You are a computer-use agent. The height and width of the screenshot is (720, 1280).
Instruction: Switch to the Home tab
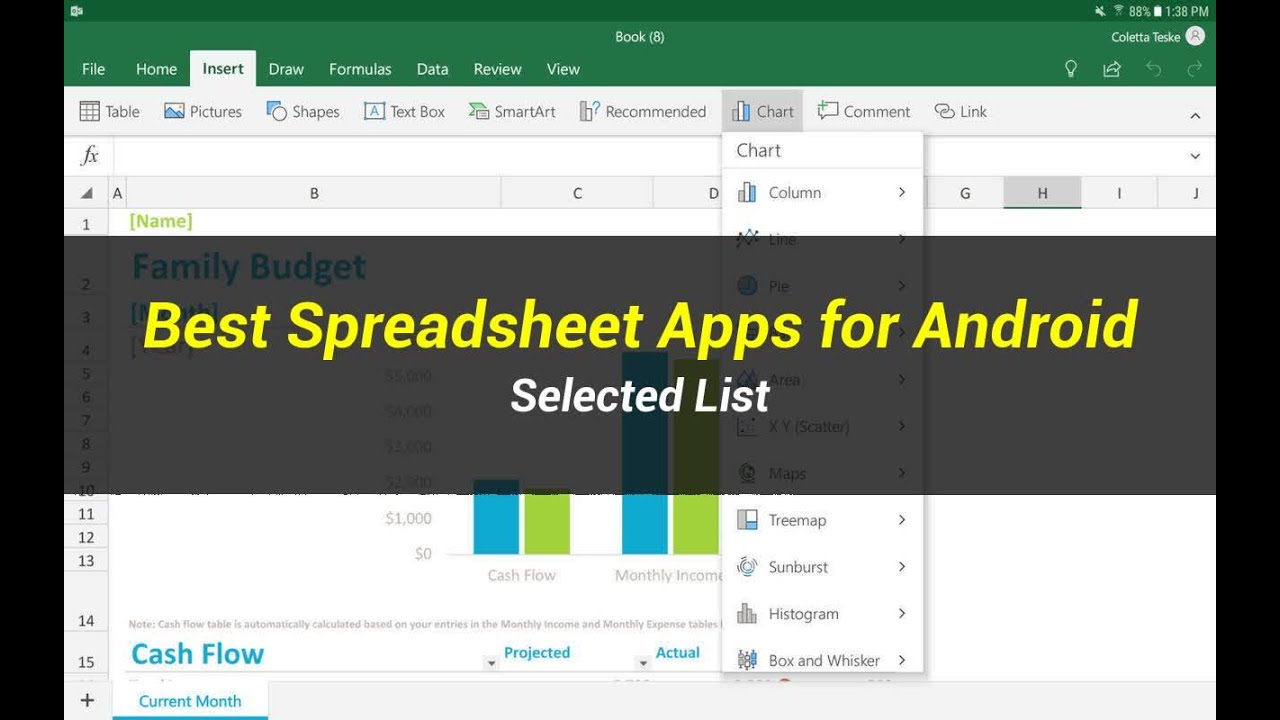(156, 69)
